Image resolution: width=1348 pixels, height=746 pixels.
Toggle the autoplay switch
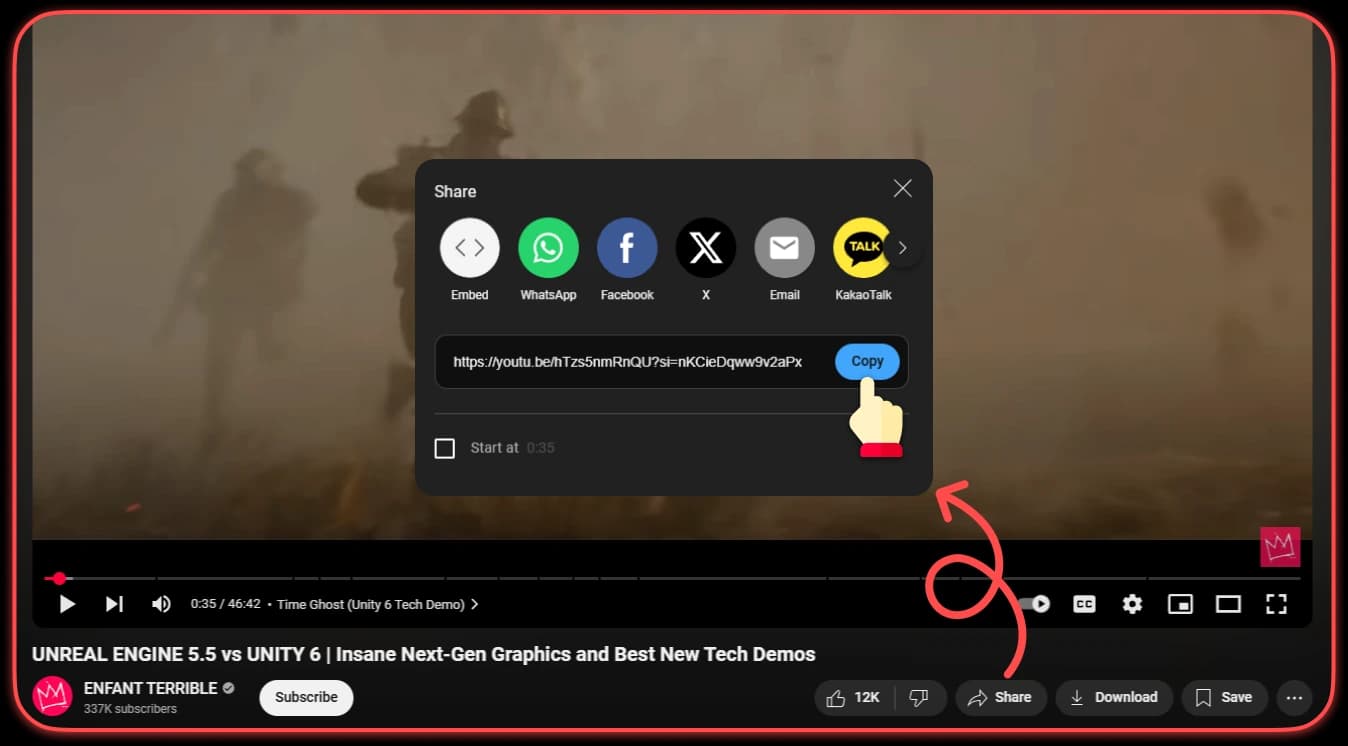click(x=1034, y=604)
